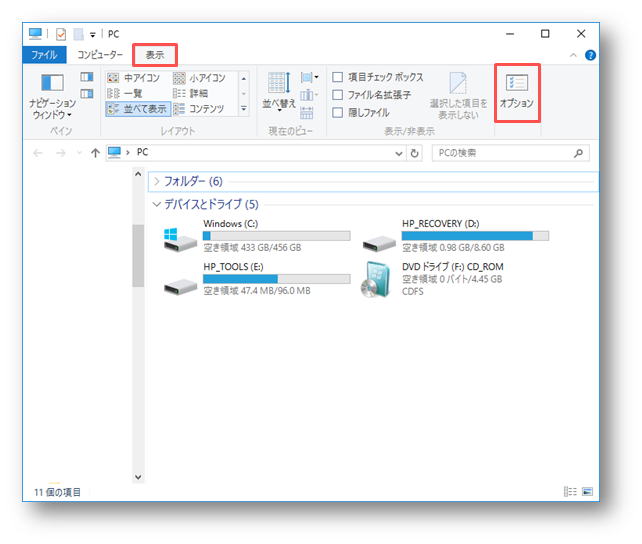The height and width of the screenshot is (544, 642).
Task: Open recent locations dropdown arrow
Action: 79,153
